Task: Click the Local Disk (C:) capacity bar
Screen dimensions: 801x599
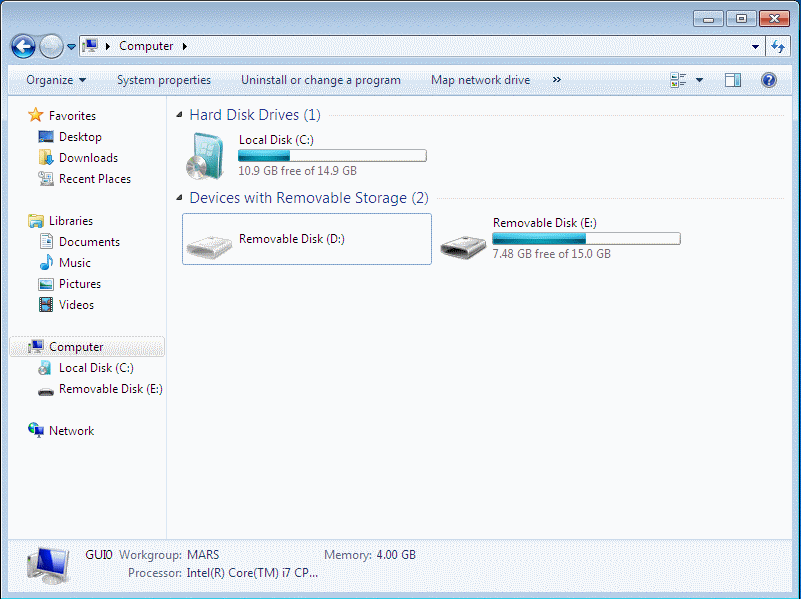Action: (332, 155)
